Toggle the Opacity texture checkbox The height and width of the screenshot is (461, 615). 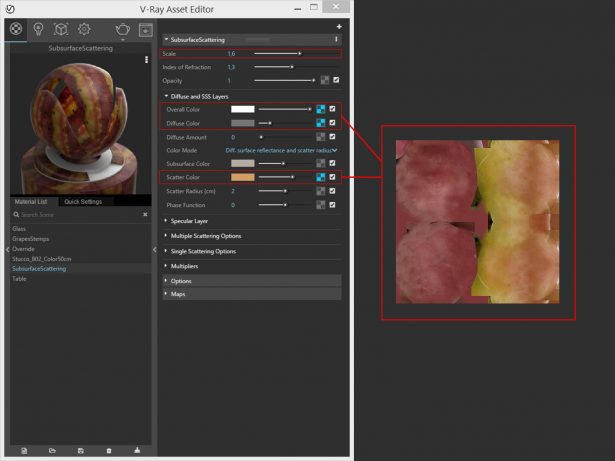pyautogui.click(x=336, y=80)
